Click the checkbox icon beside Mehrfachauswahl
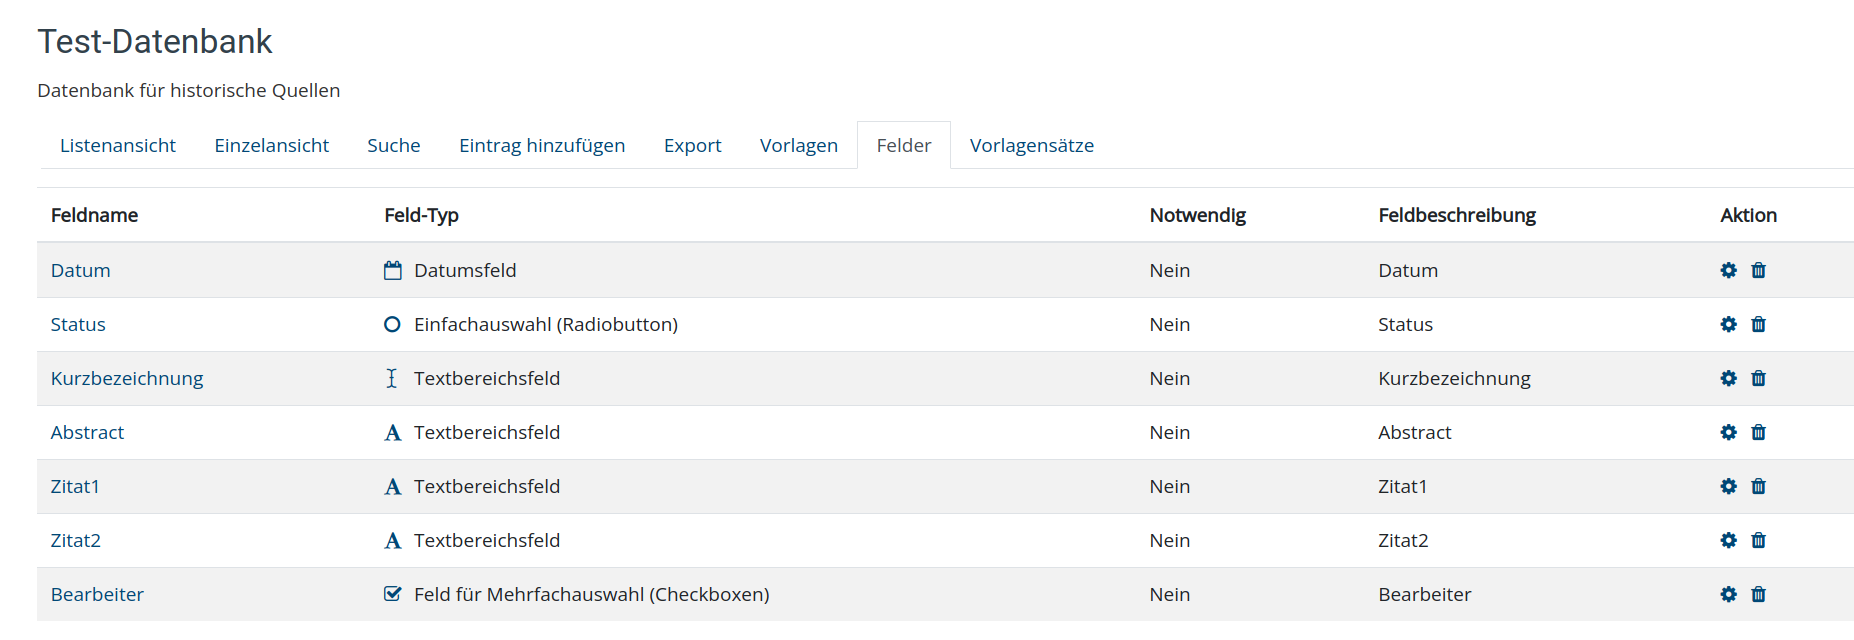This screenshot has width=1854, height=640. [392, 594]
